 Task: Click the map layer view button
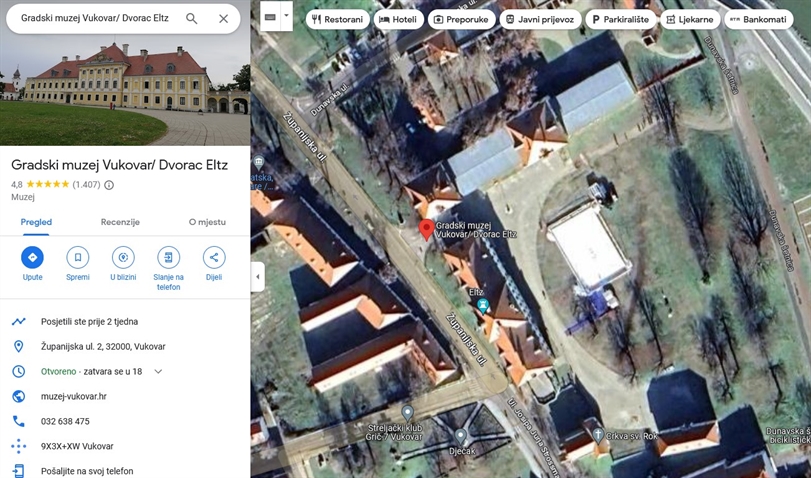point(270,17)
